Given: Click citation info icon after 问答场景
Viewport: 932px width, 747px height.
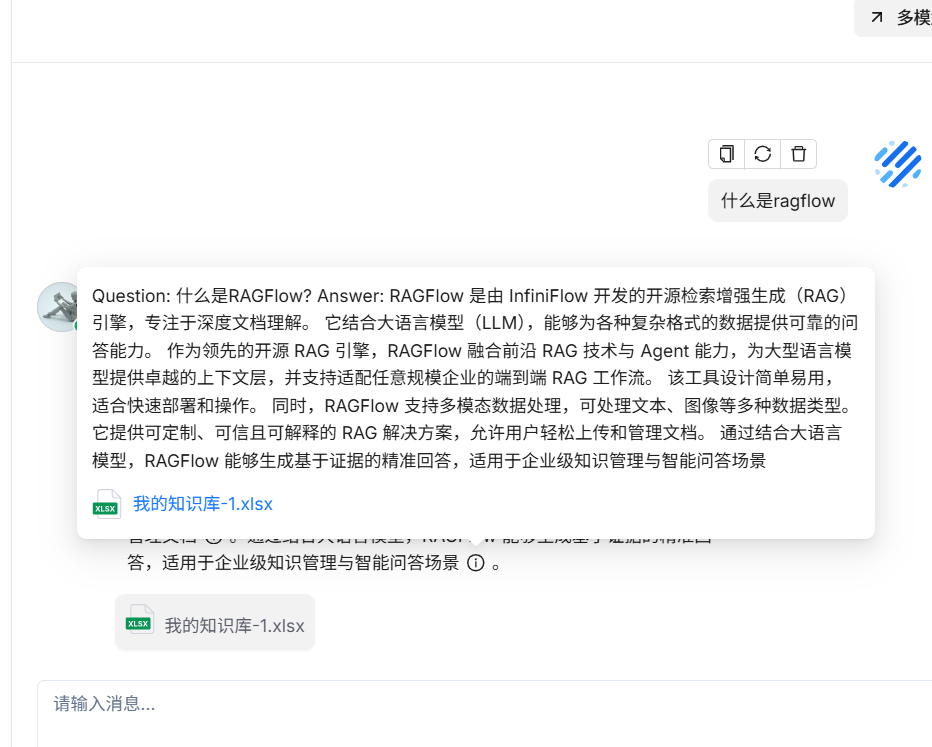Looking at the screenshot, I should (476, 562).
